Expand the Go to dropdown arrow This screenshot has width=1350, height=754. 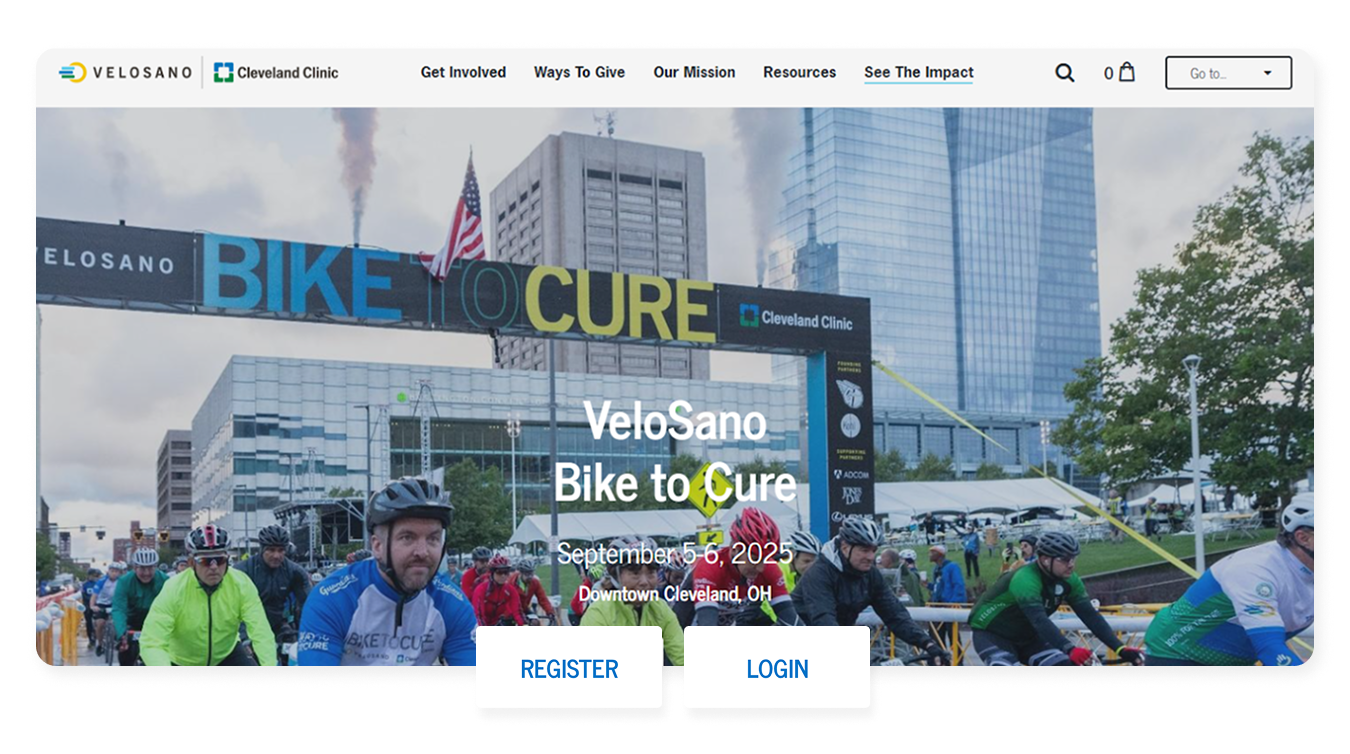(x=1268, y=73)
